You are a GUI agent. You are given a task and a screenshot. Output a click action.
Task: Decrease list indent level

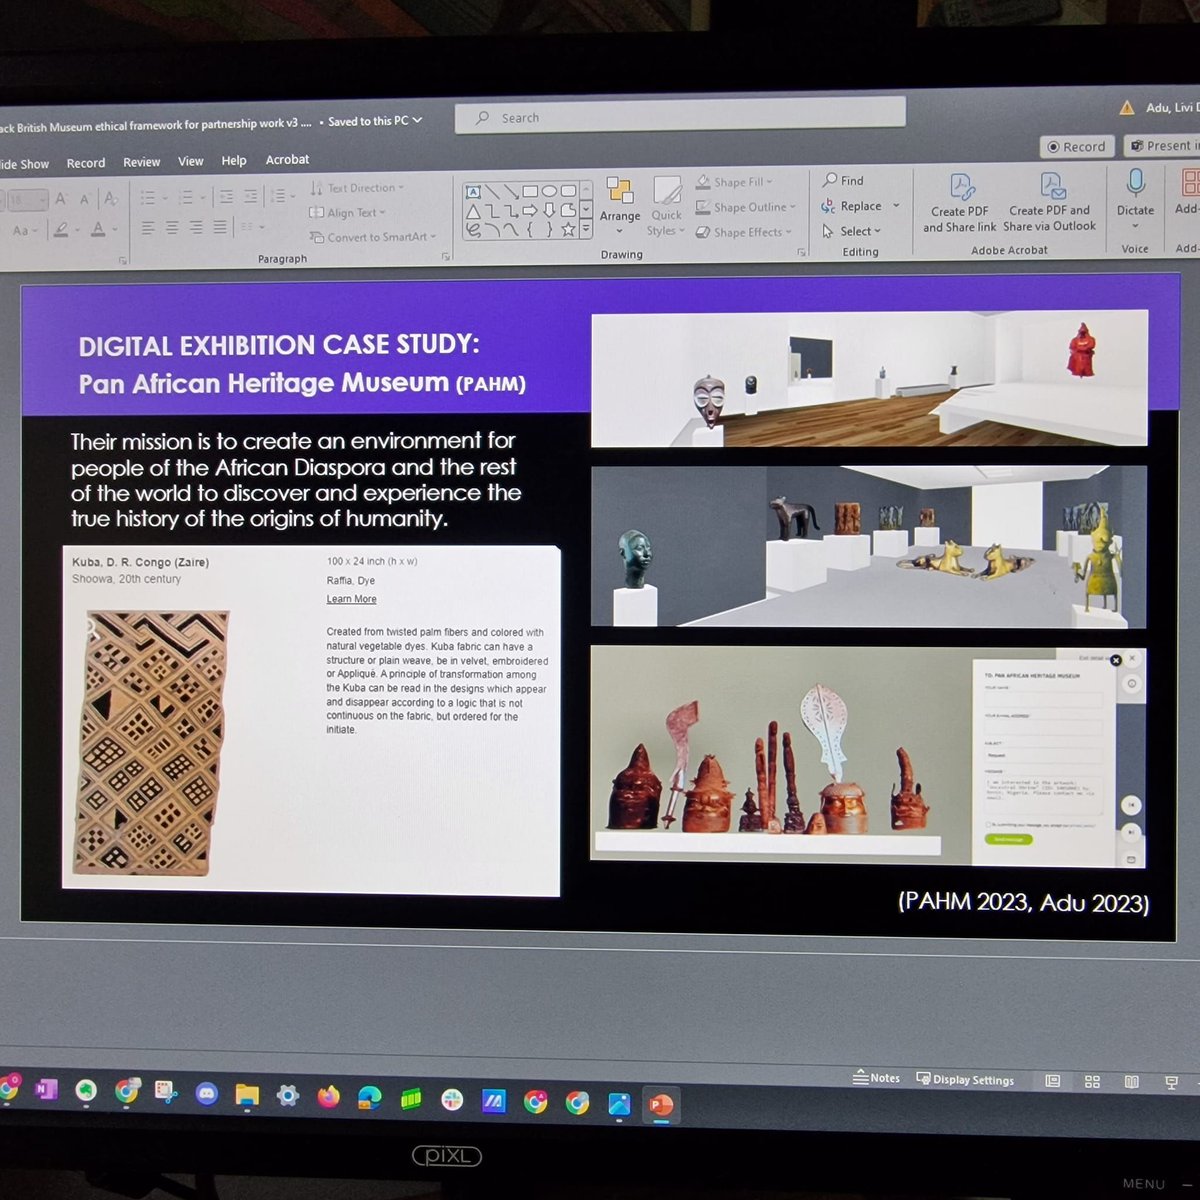click(226, 197)
